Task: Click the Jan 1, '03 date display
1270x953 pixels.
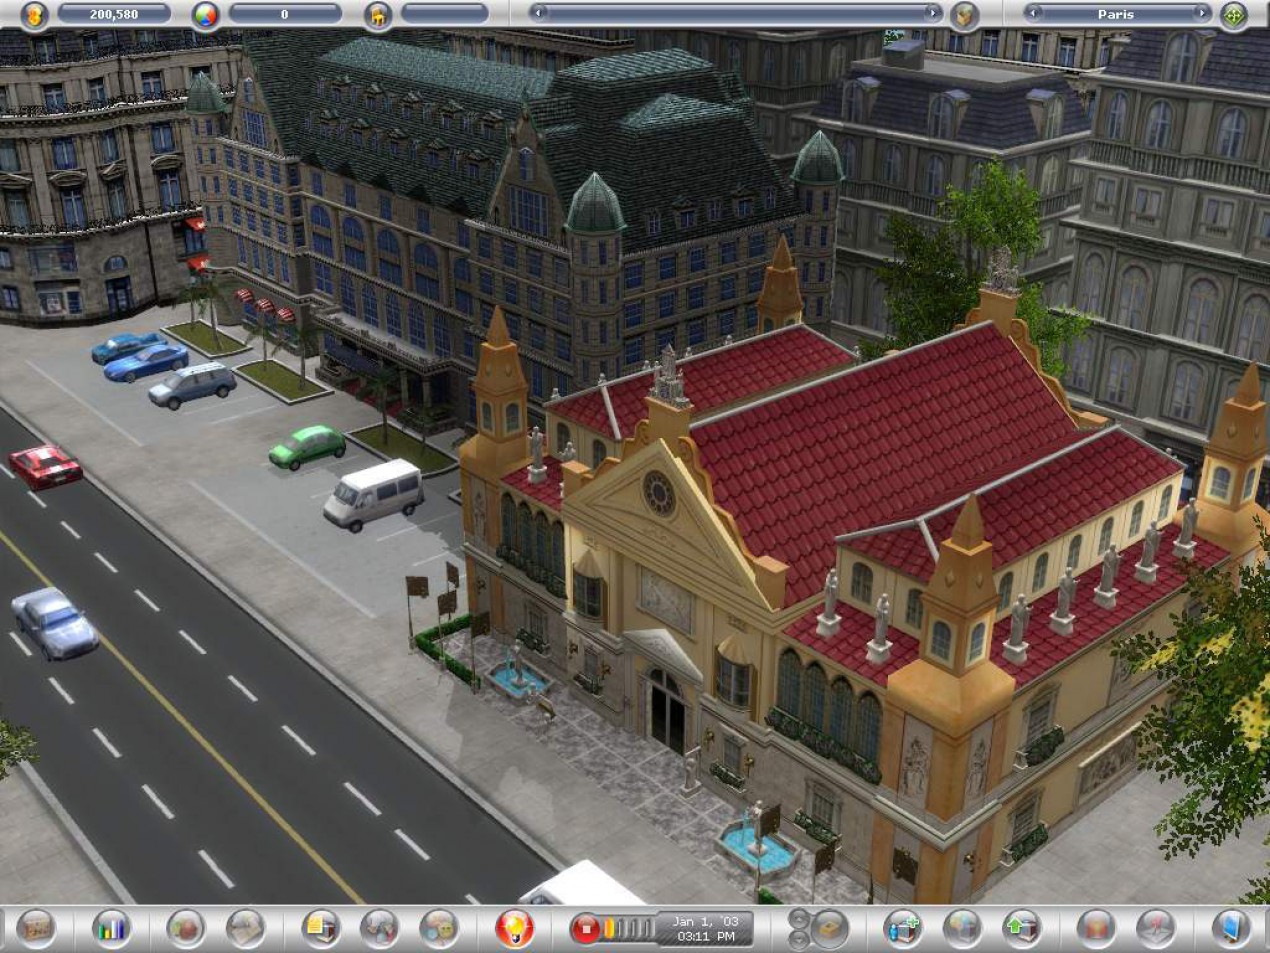Action: tap(706, 922)
